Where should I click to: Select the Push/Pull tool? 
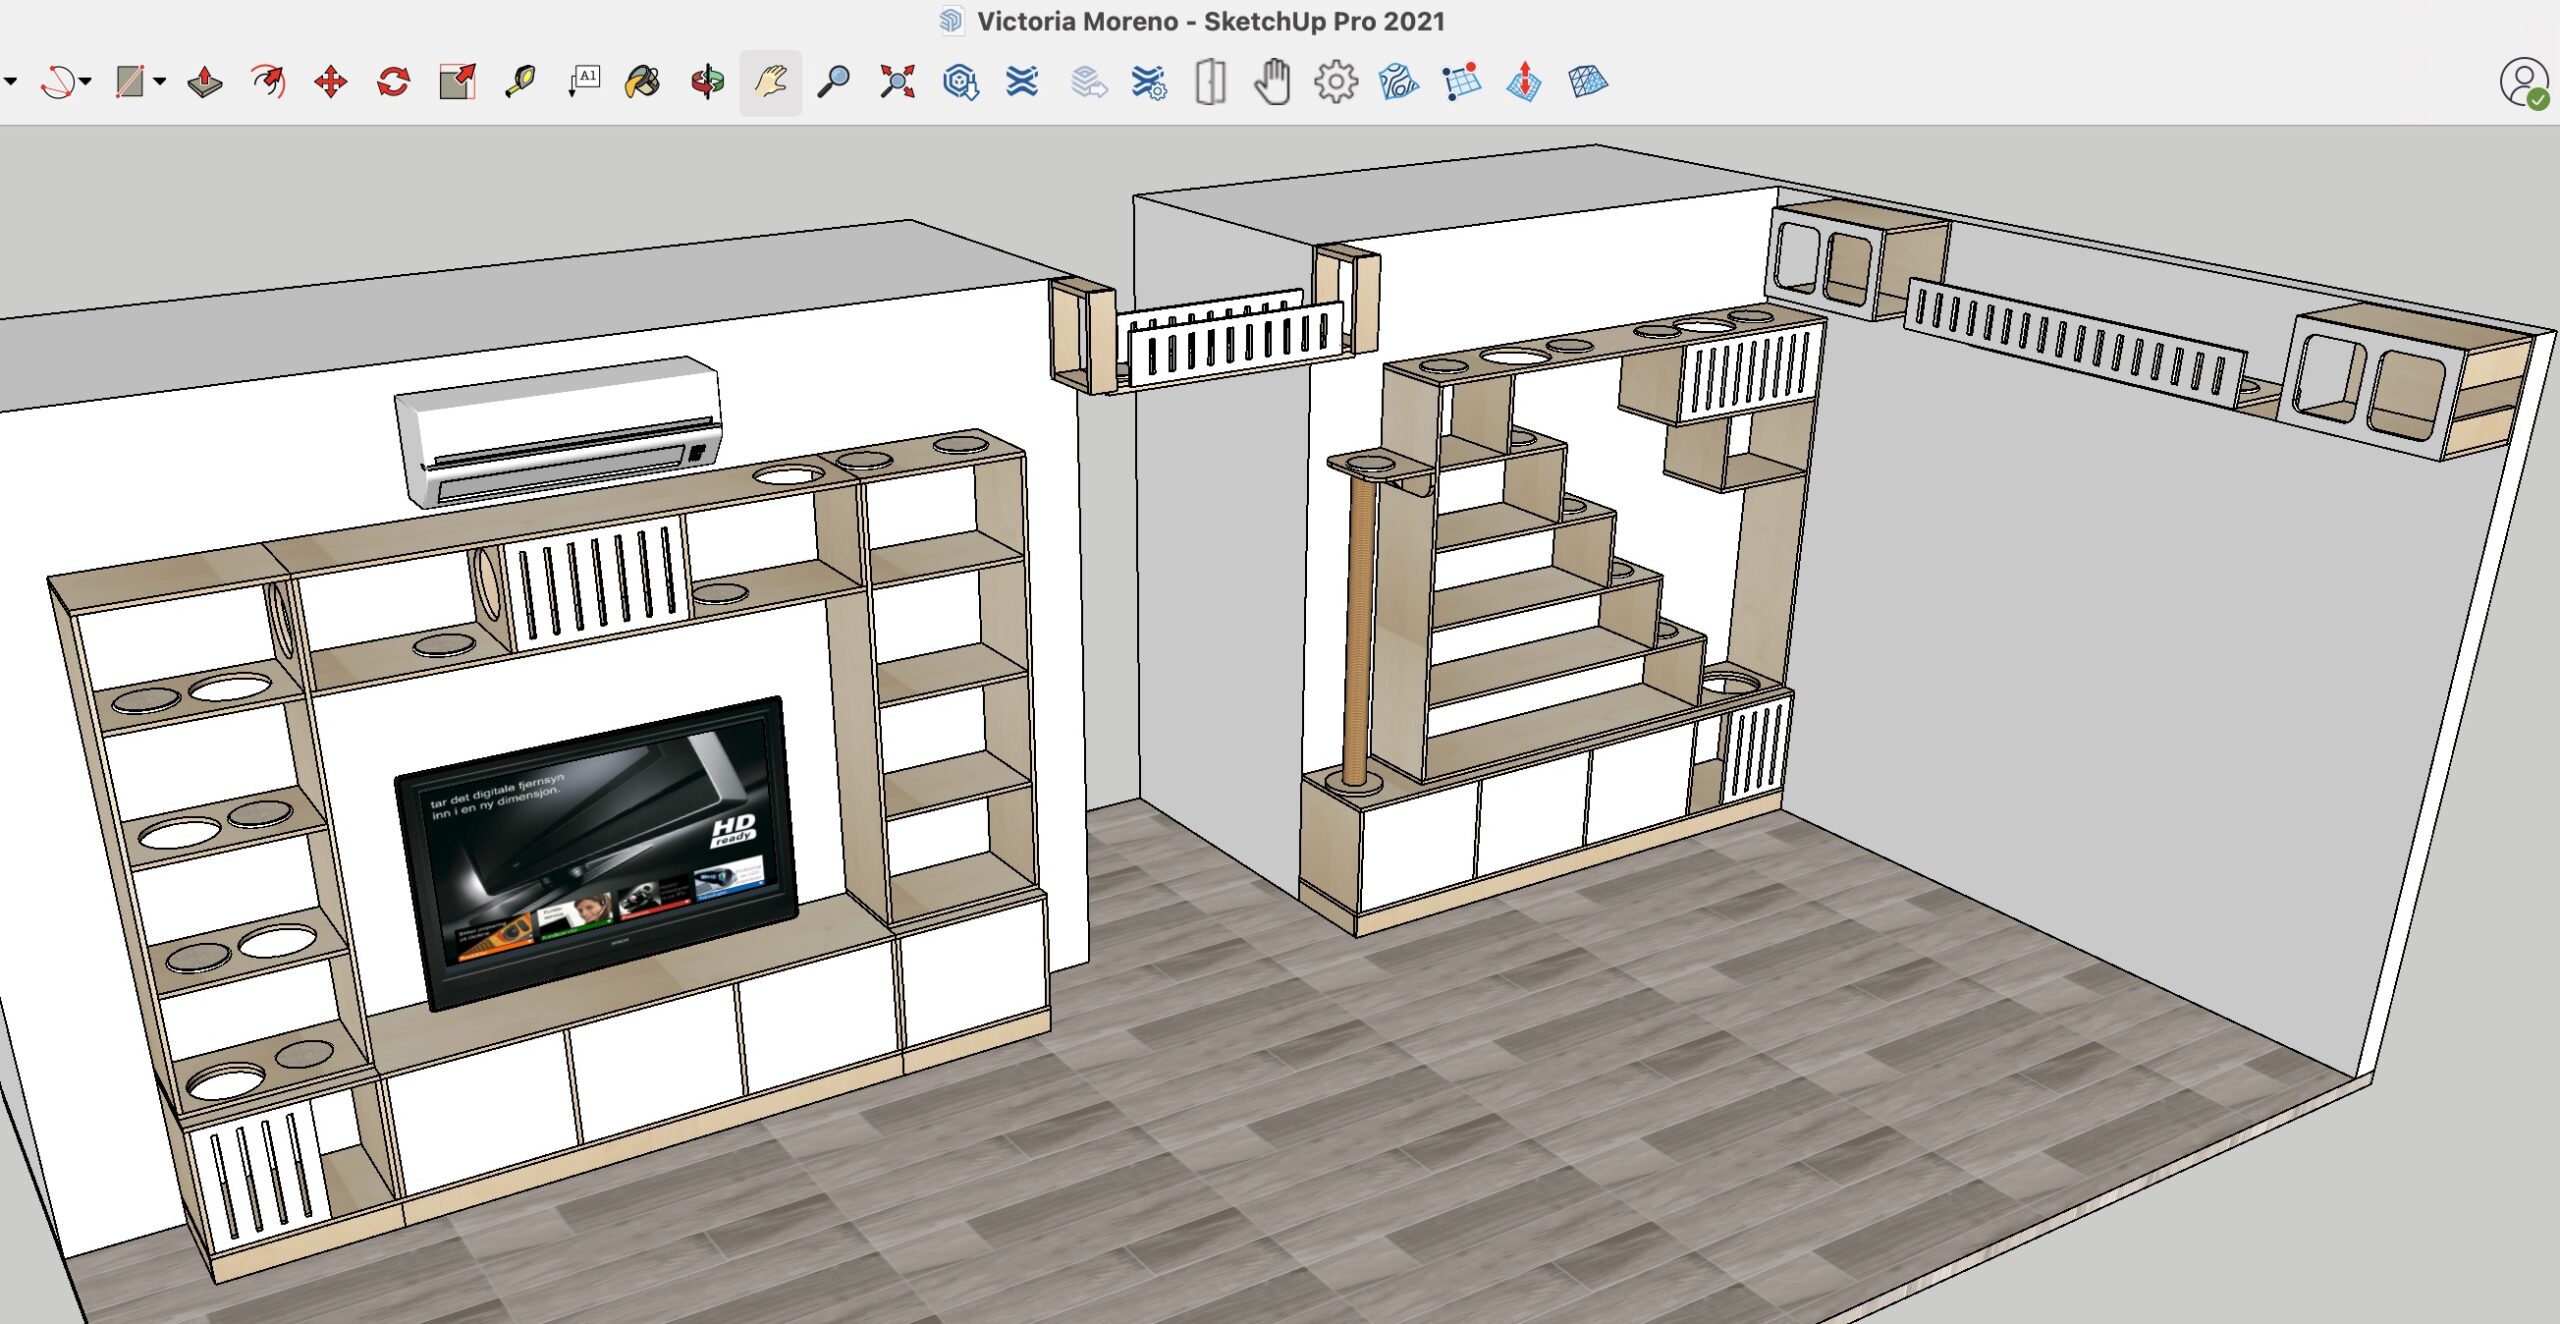click(x=205, y=82)
